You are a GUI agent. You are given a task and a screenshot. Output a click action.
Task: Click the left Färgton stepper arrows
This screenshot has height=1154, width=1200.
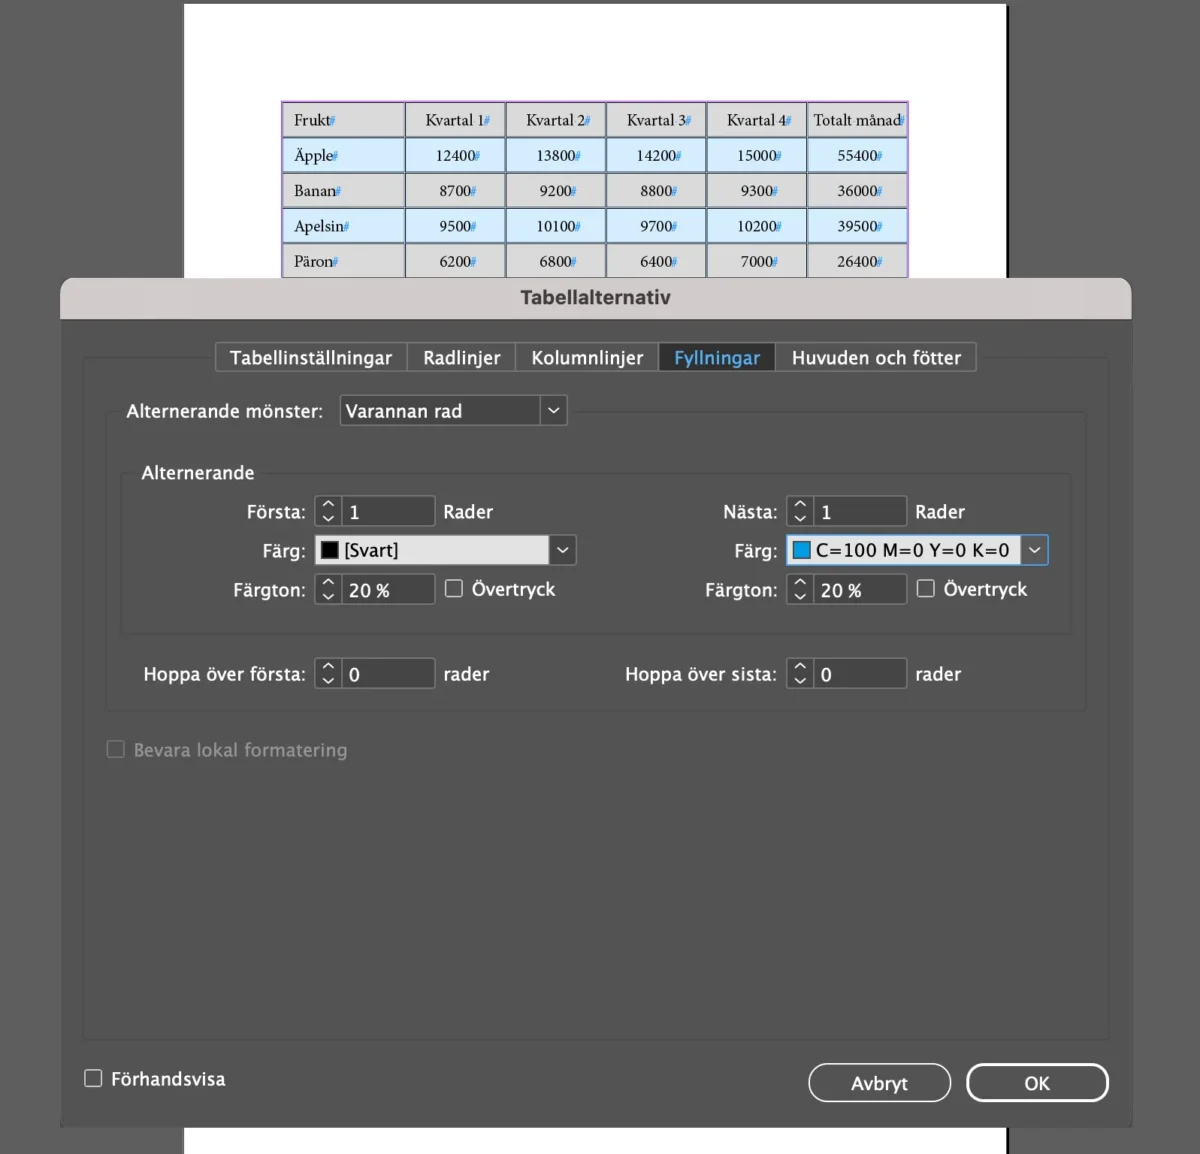[x=328, y=590]
